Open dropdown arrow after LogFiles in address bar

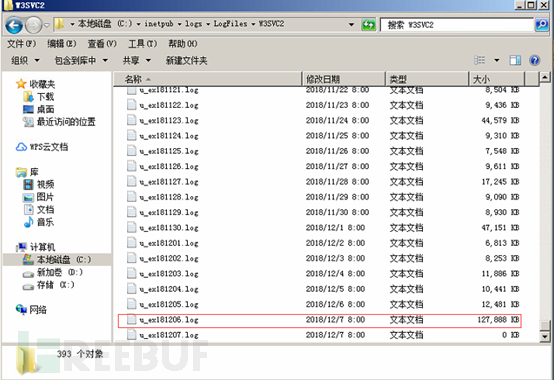(x=253, y=24)
